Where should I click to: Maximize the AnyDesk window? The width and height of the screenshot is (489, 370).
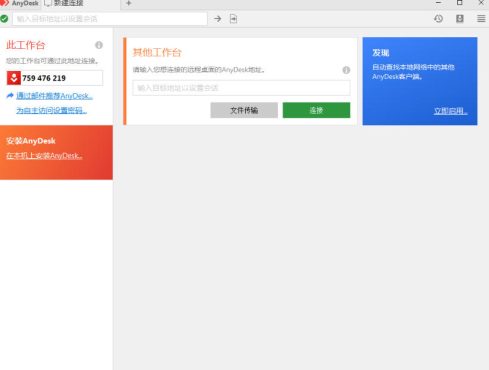pyautogui.click(x=460, y=3)
